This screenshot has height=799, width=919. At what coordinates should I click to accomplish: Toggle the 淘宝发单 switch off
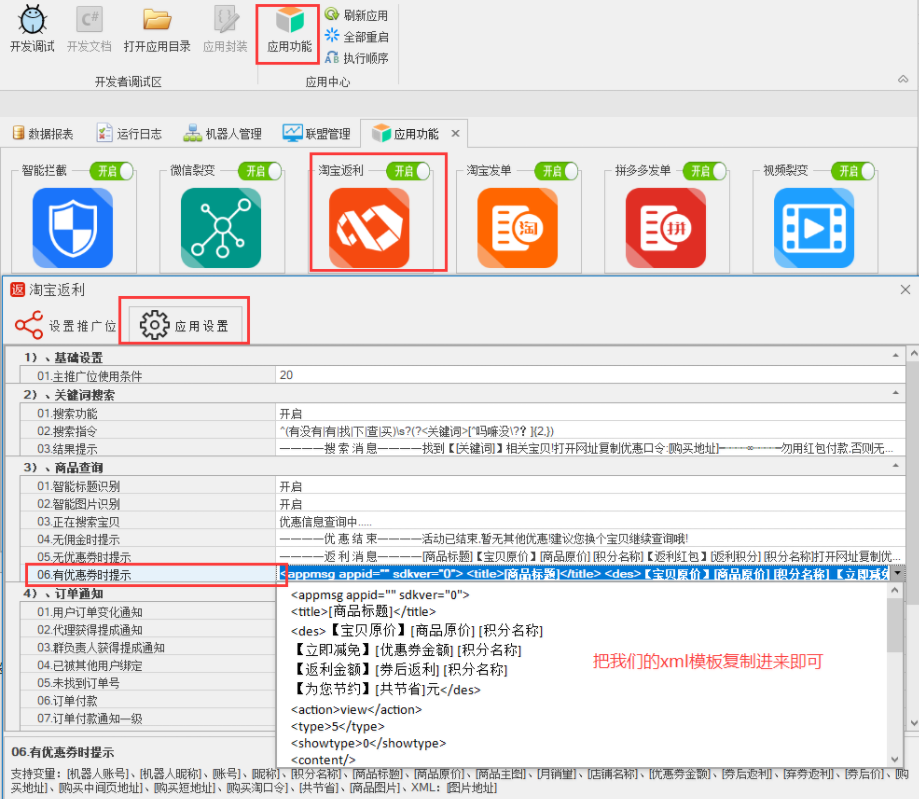(557, 171)
